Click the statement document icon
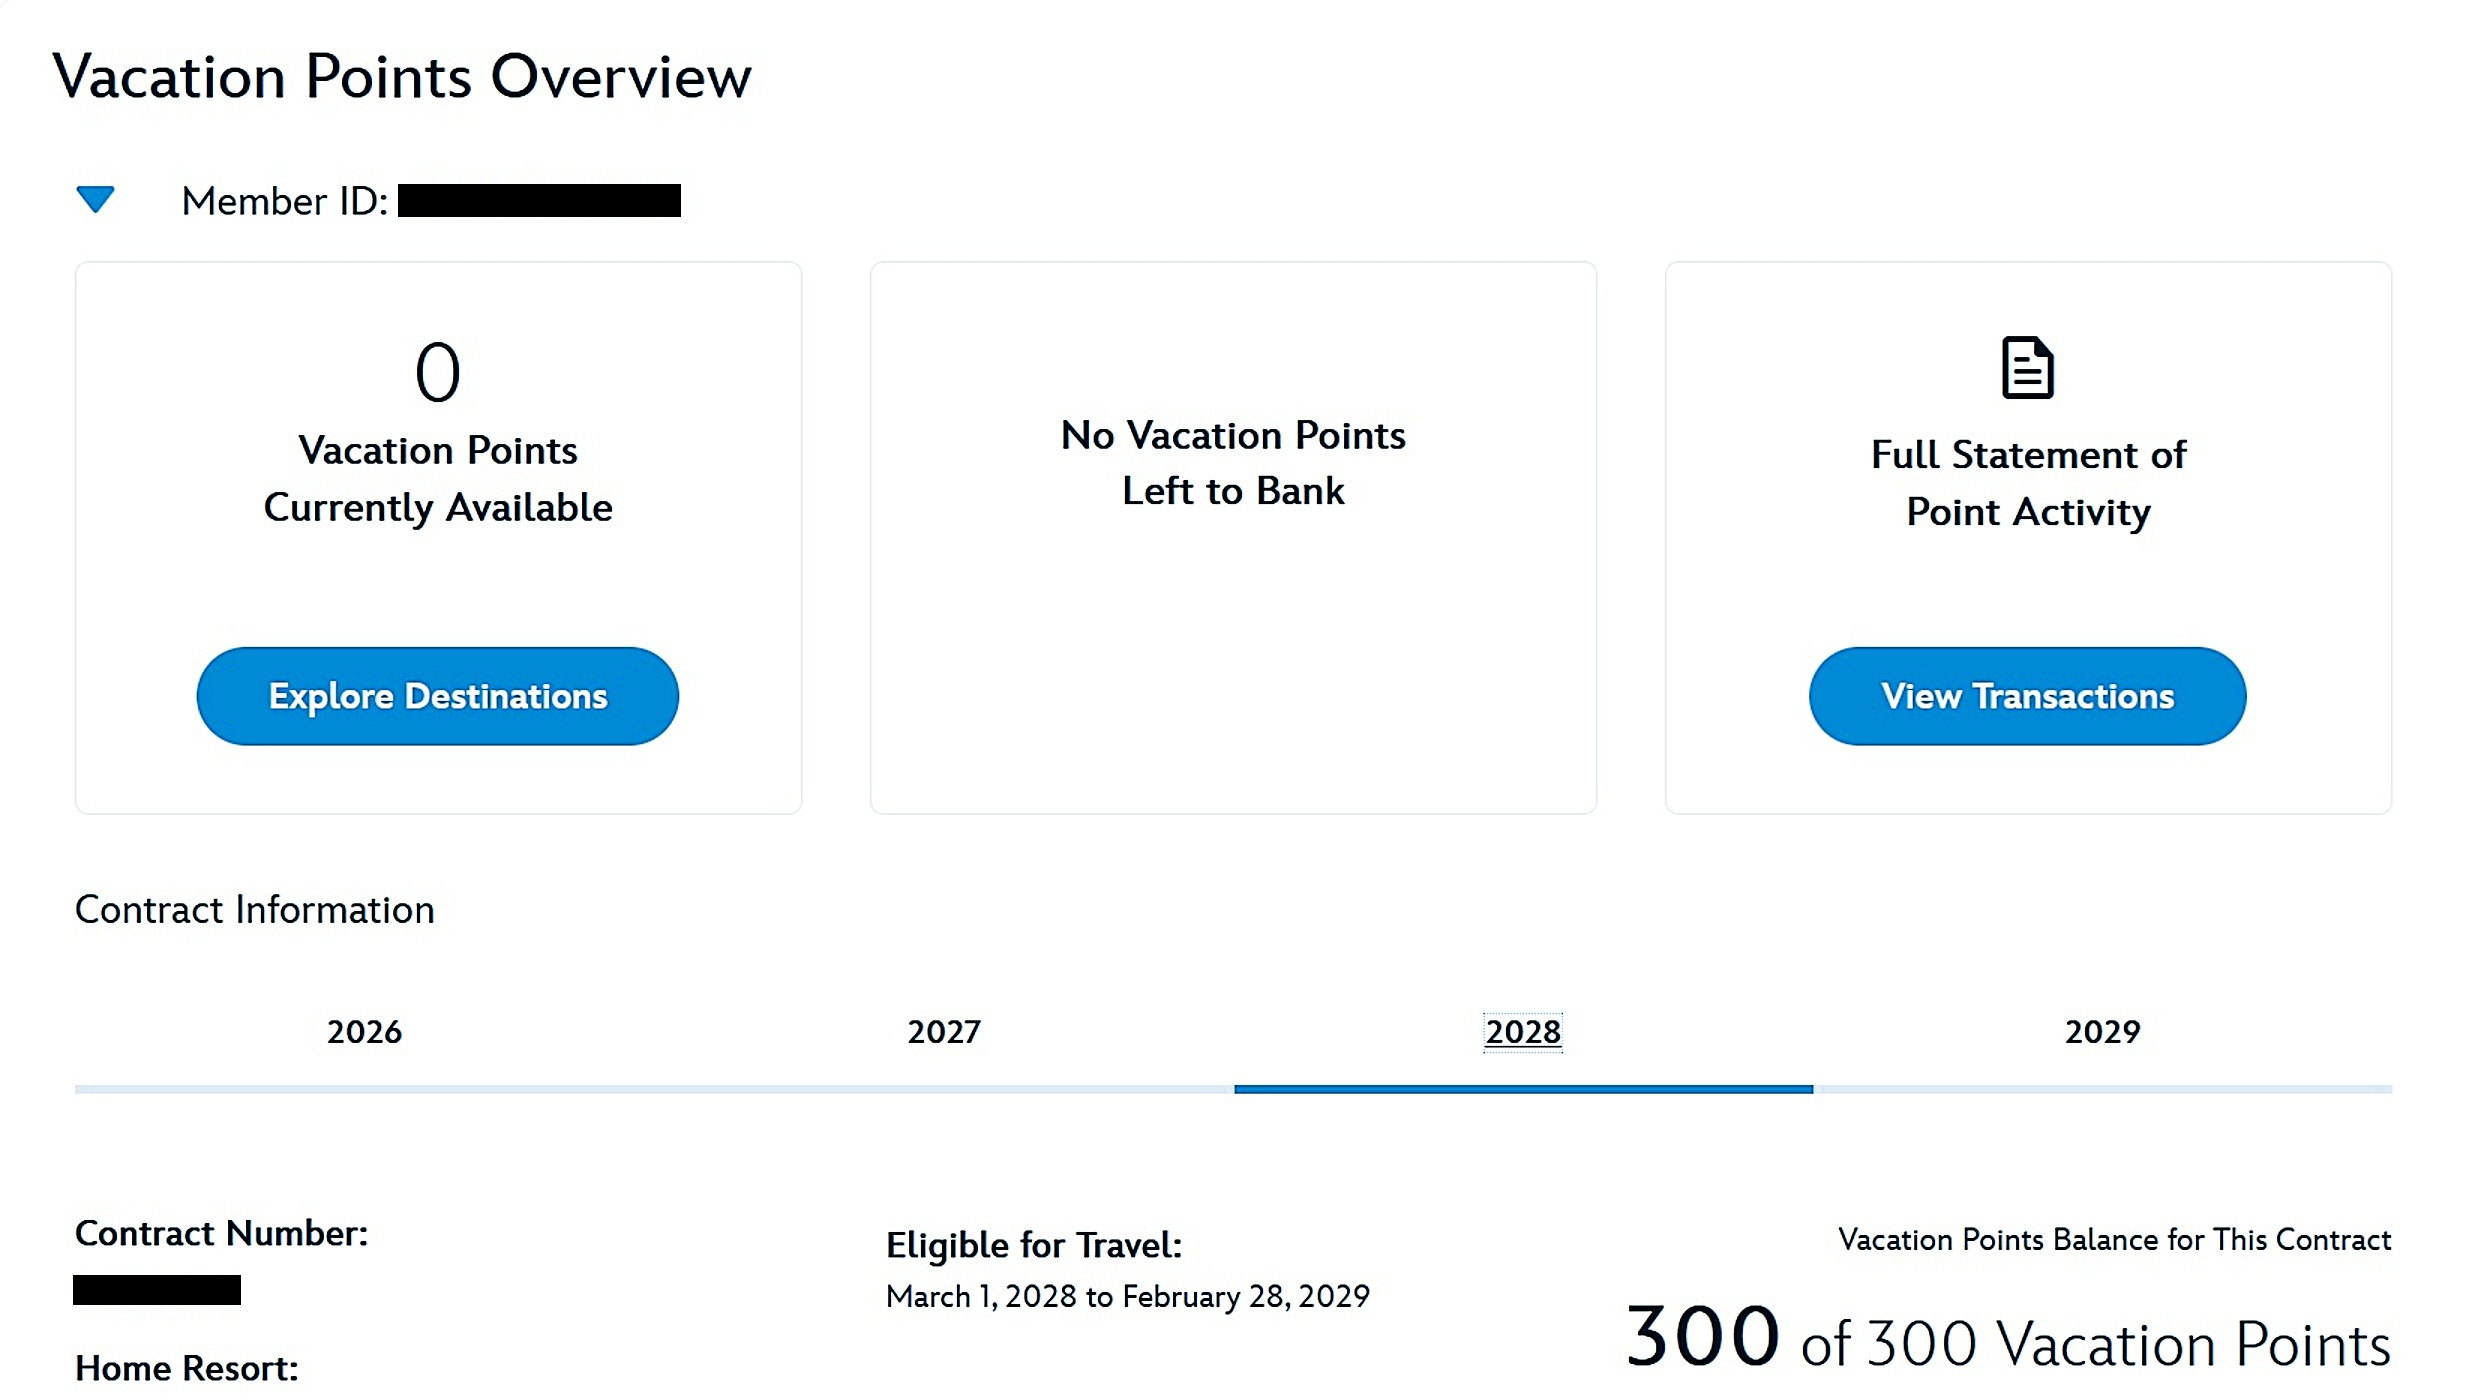 [2027, 368]
